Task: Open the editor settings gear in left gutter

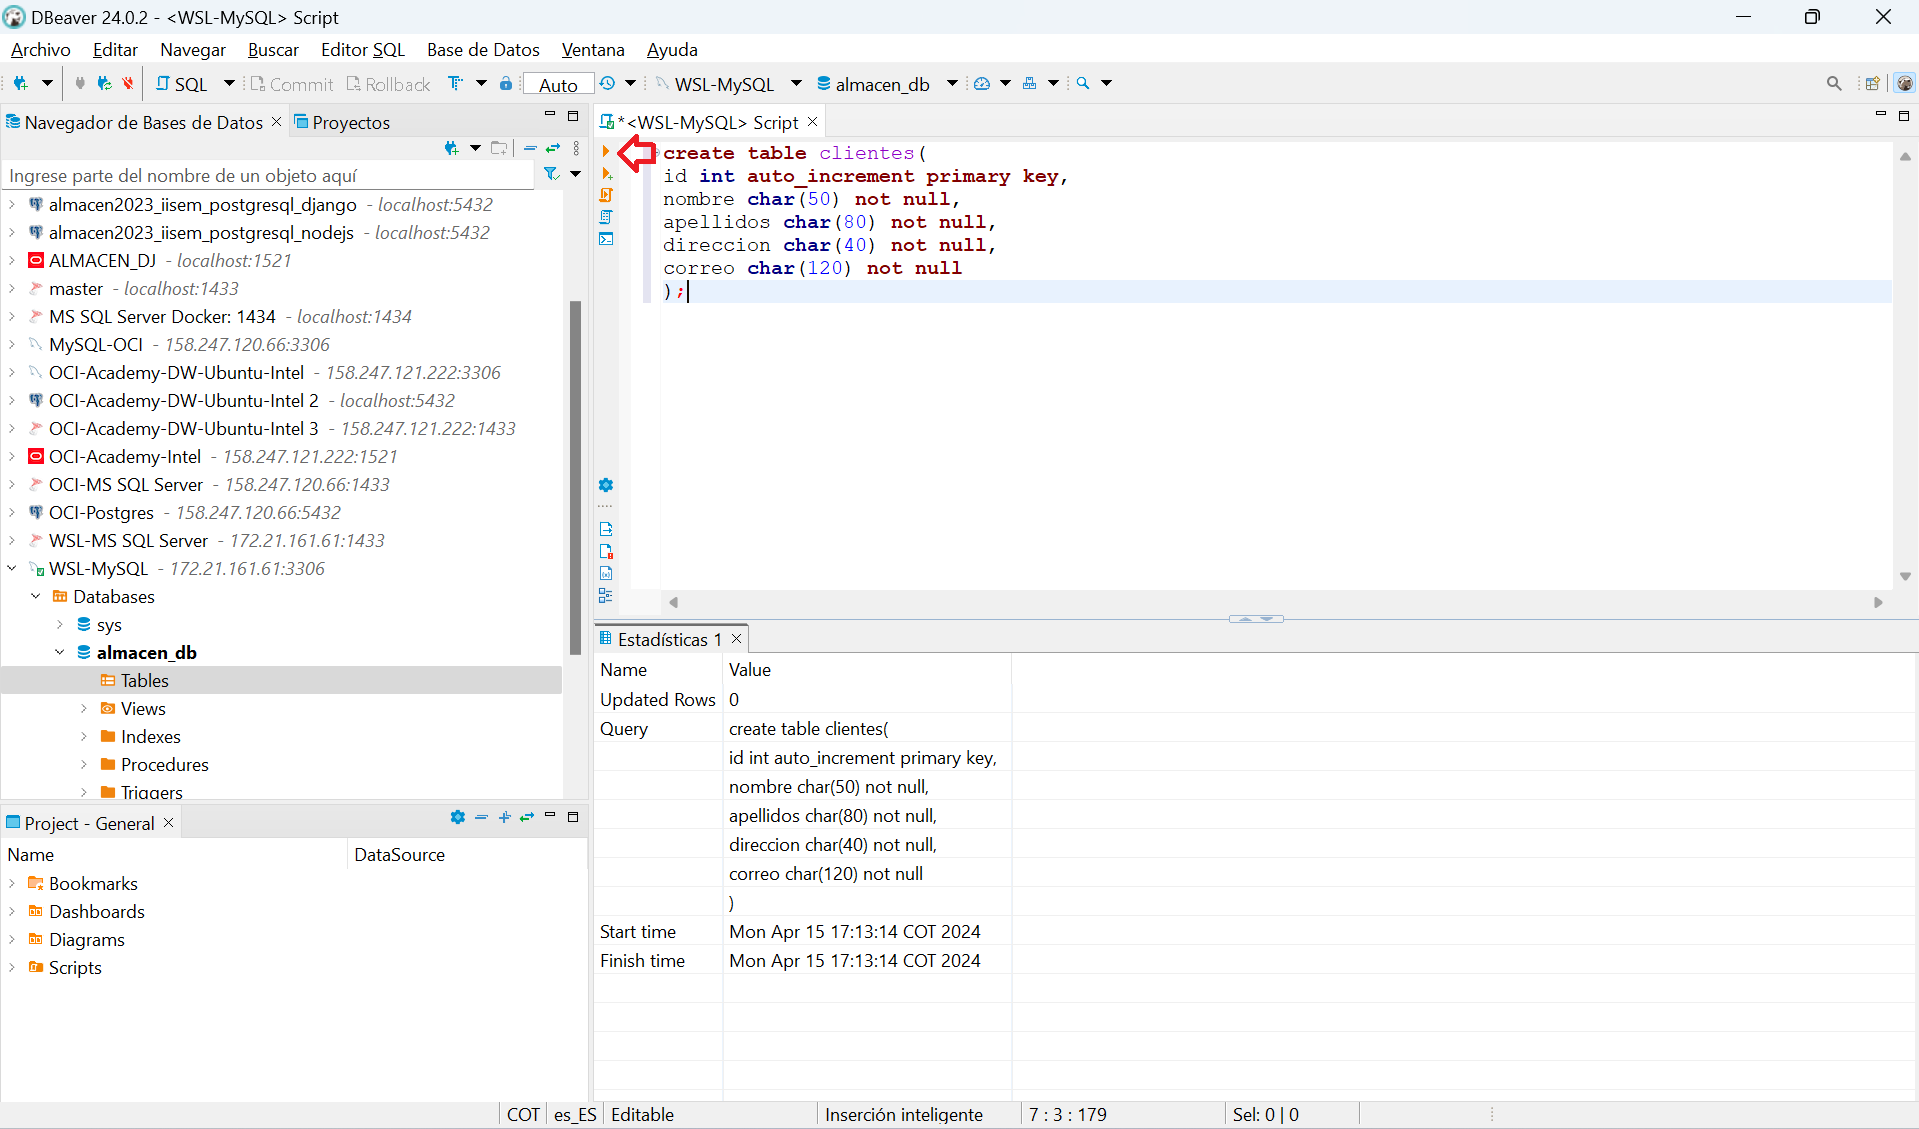Action: click(x=606, y=485)
